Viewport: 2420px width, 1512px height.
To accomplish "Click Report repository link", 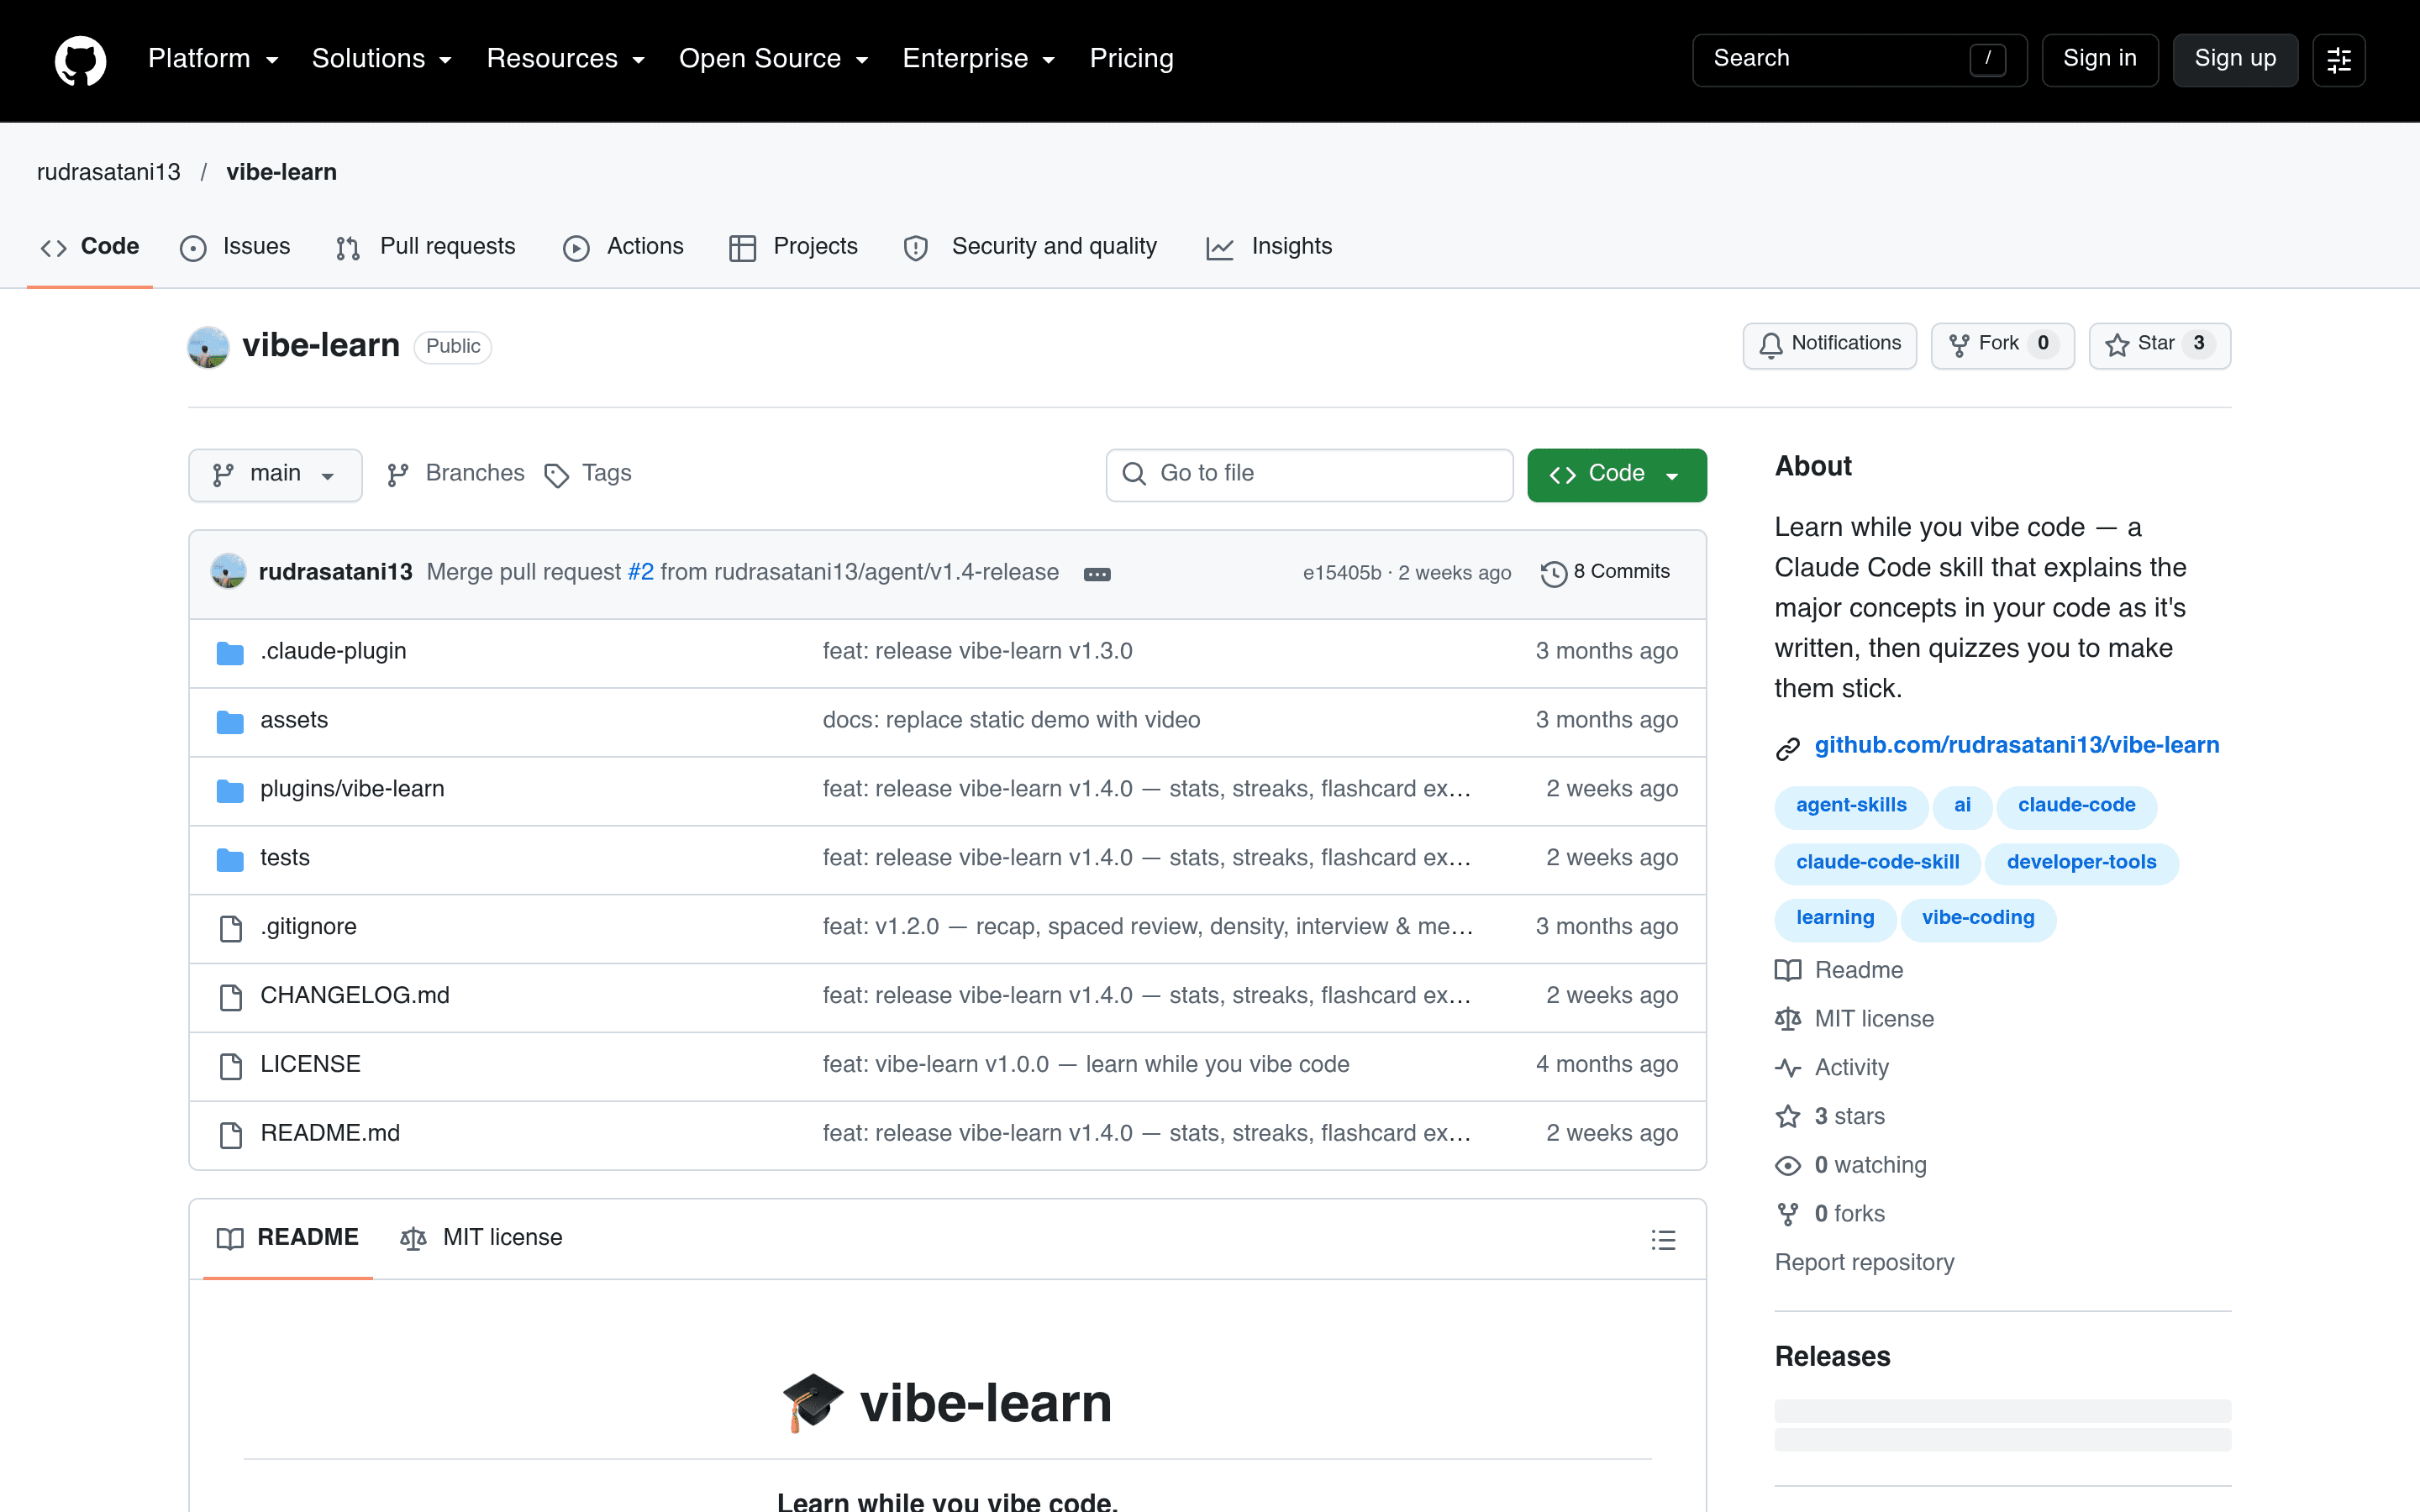I will (x=1864, y=1263).
